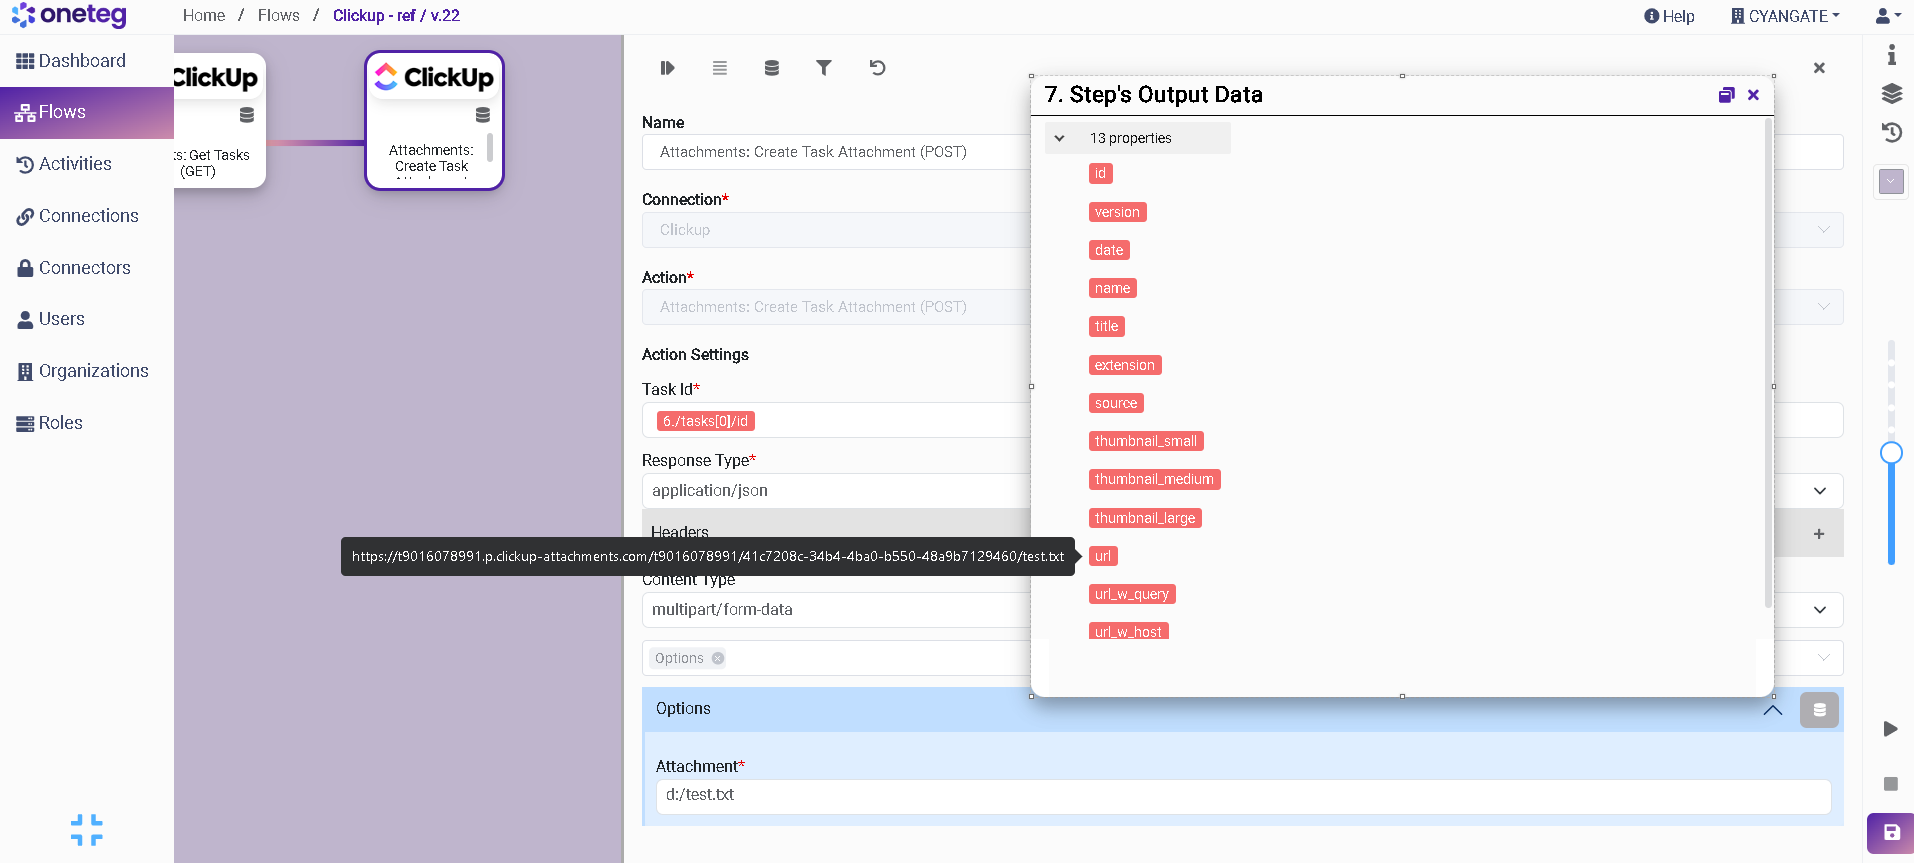Open the info icon in right sidebar
Image resolution: width=1914 pixels, height=863 pixels.
(x=1891, y=55)
